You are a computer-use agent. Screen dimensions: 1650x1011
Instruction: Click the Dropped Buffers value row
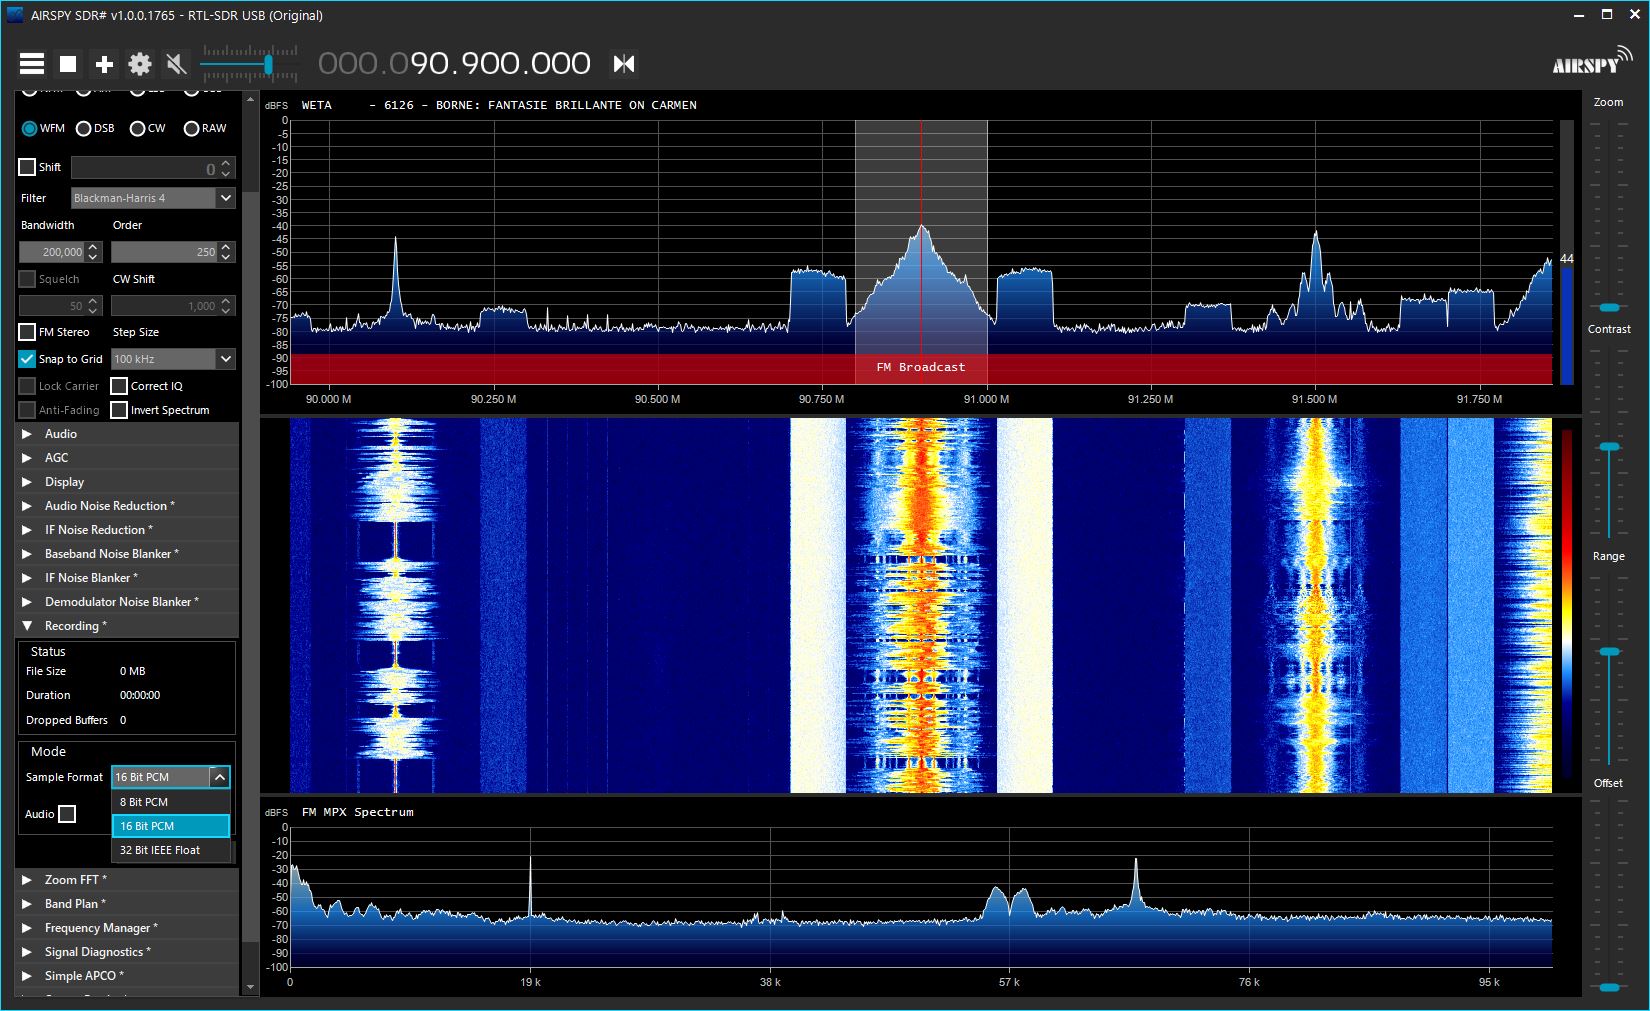pyautogui.click(x=127, y=720)
